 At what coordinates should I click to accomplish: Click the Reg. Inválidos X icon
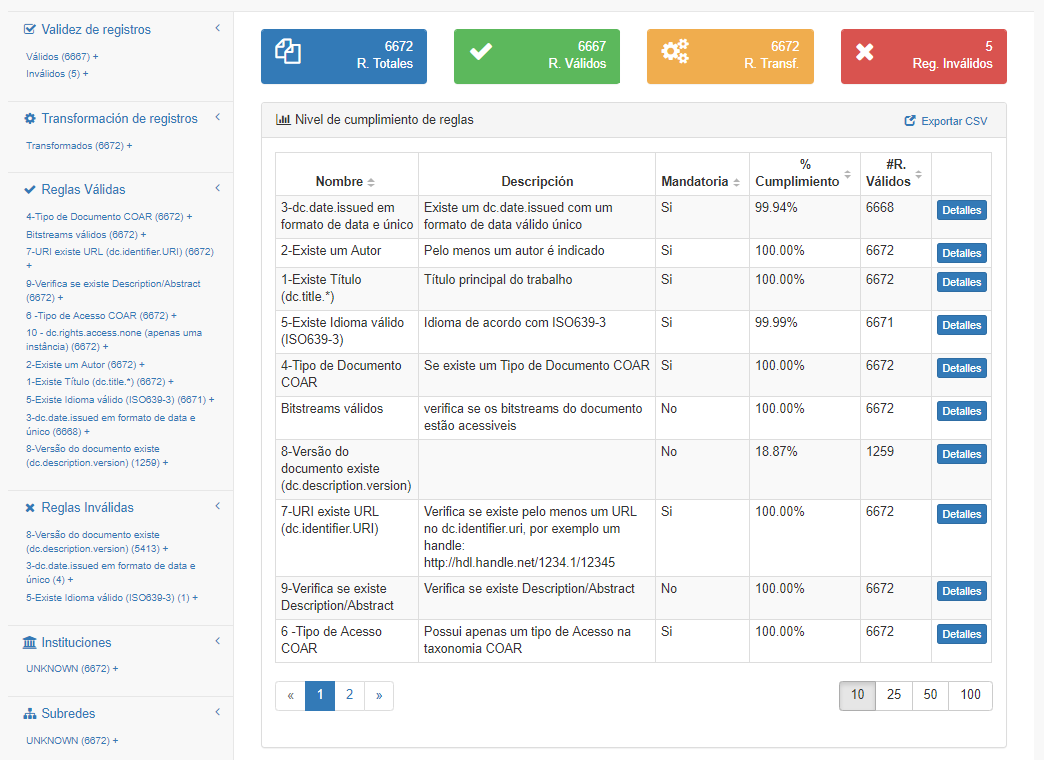coord(865,52)
